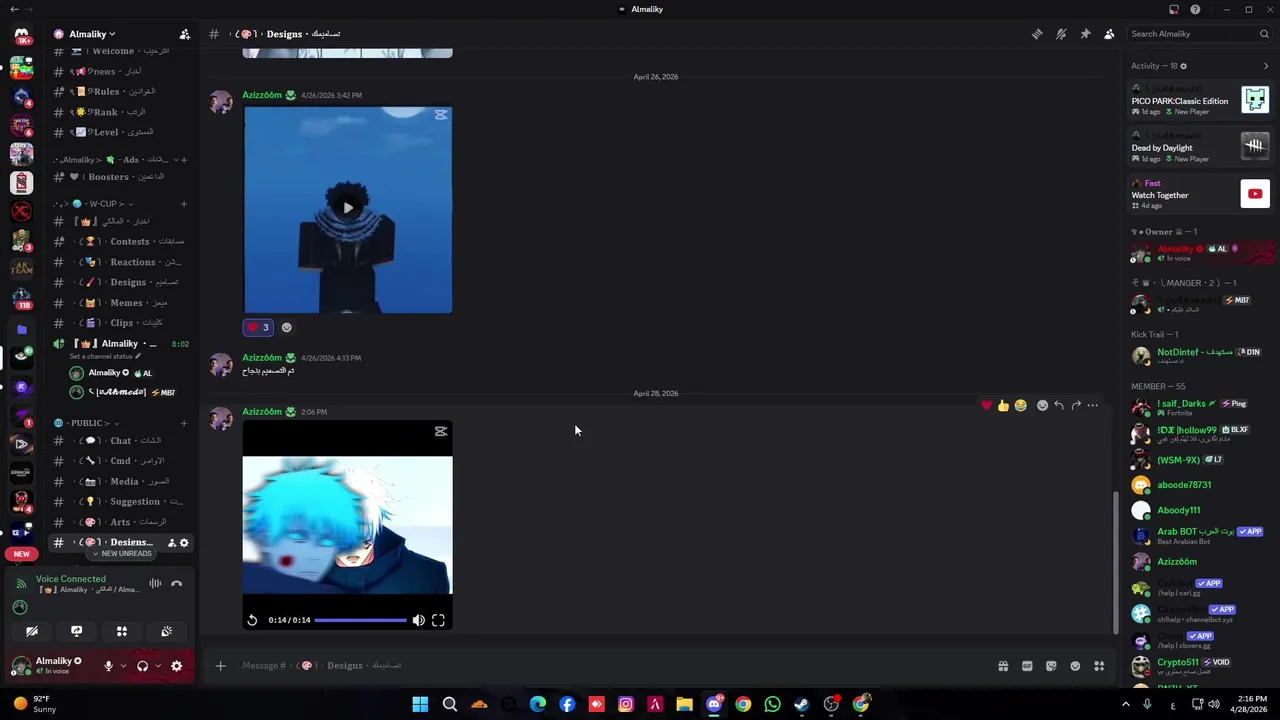Image resolution: width=1280 pixels, height=720 pixels.
Task: Open the Contests channel
Action: (120, 241)
